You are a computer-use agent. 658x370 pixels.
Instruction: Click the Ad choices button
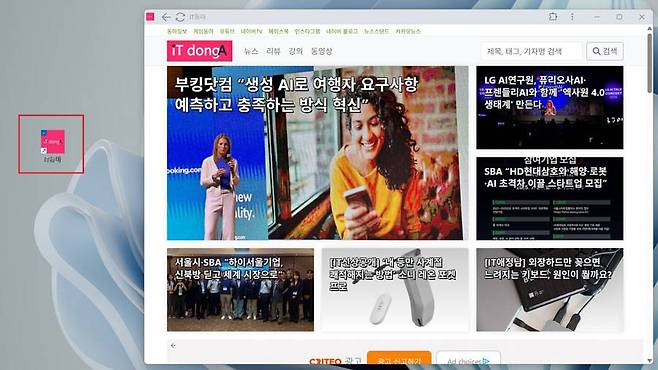click(x=468, y=359)
